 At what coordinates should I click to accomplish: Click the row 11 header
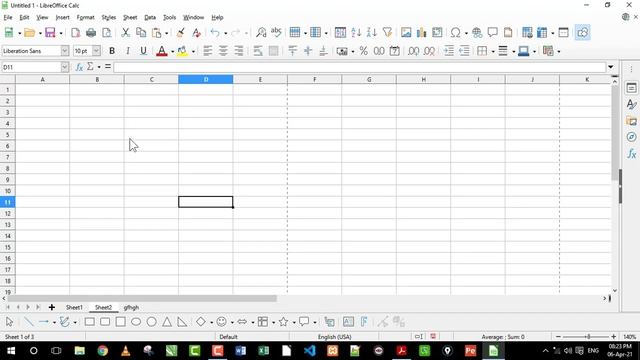pyautogui.click(x=7, y=202)
